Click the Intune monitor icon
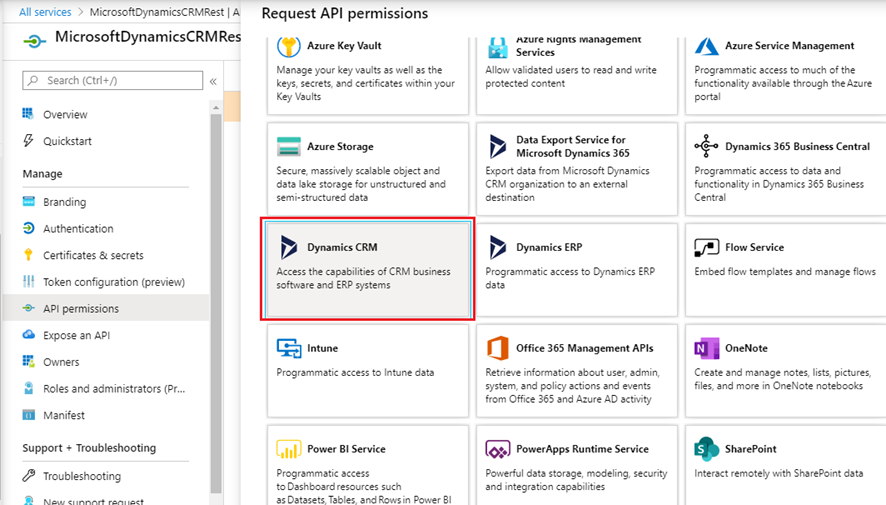This screenshot has width=886, height=505. pos(289,348)
